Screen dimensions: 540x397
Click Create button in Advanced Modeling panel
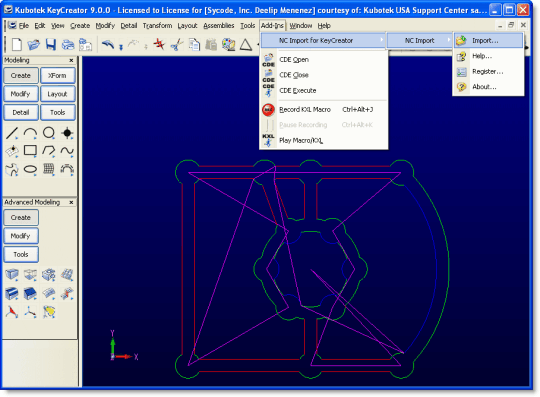(21, 218)
